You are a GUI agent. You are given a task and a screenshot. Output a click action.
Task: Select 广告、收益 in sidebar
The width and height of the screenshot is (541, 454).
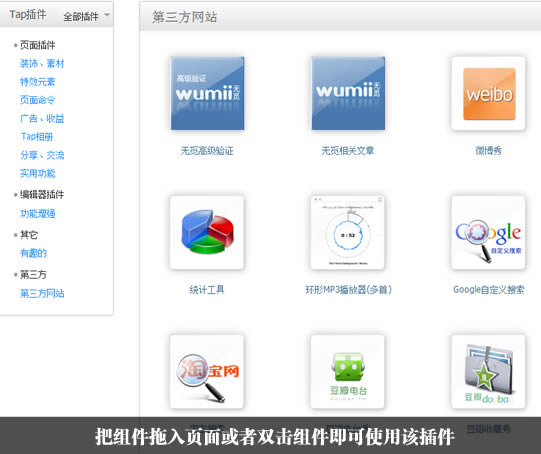pos(42,118)
